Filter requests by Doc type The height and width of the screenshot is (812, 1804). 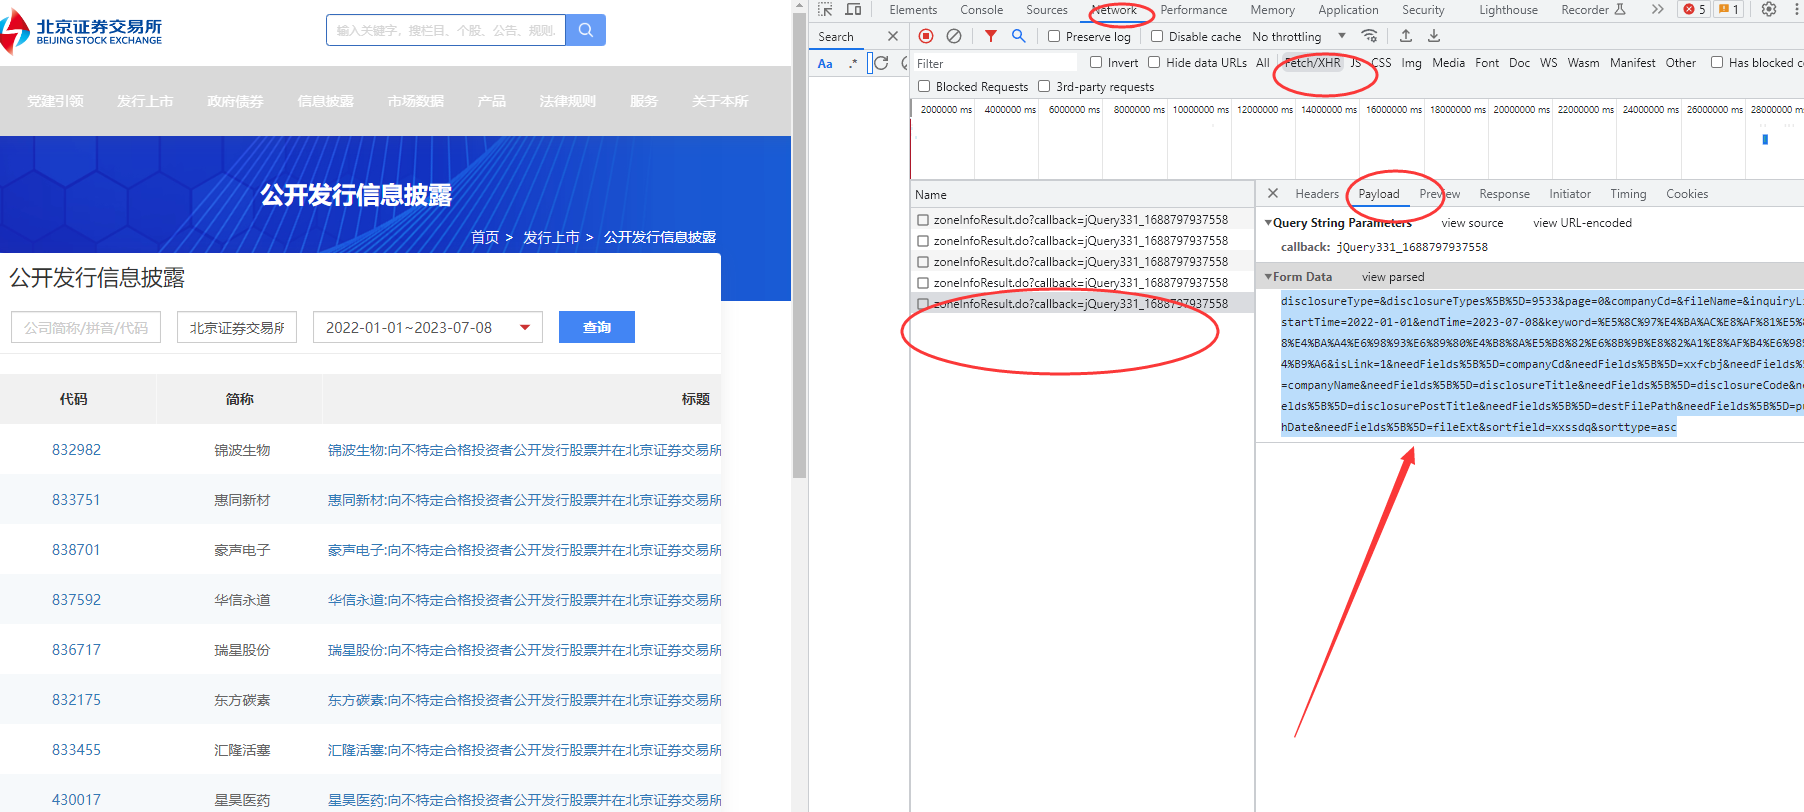(1519, 63)
